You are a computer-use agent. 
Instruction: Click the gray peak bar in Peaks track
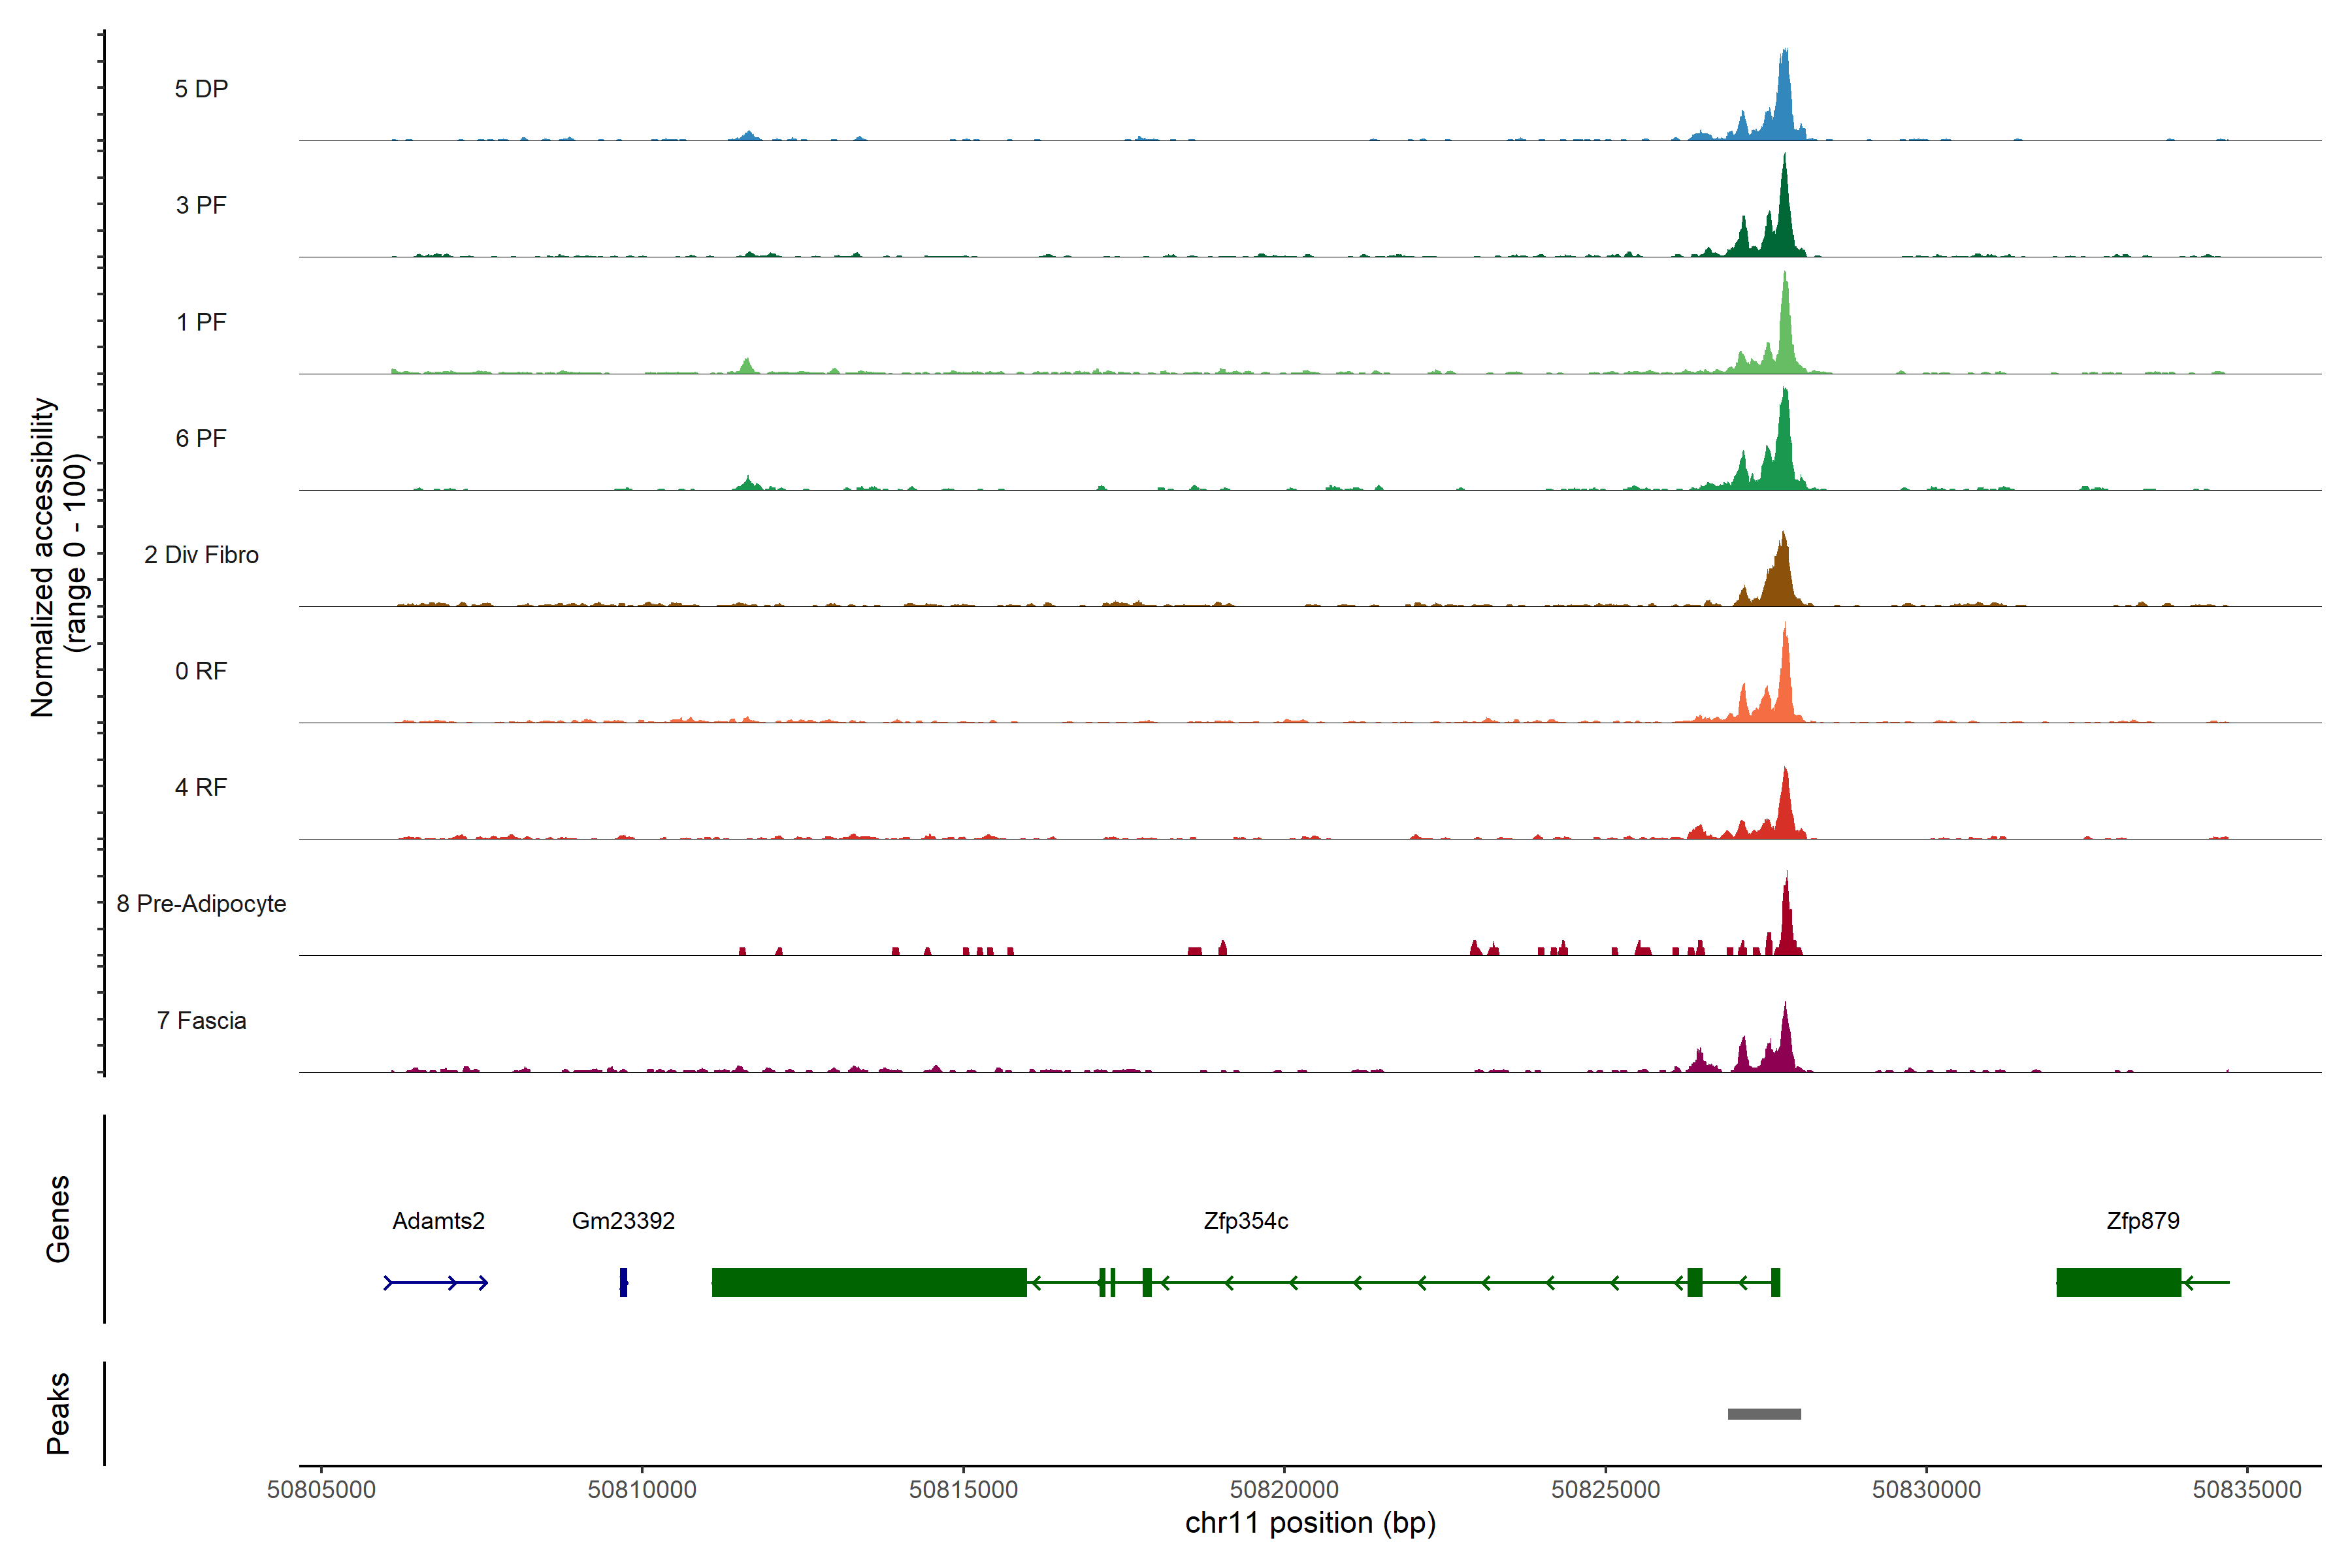(x=1764, y=1414)
